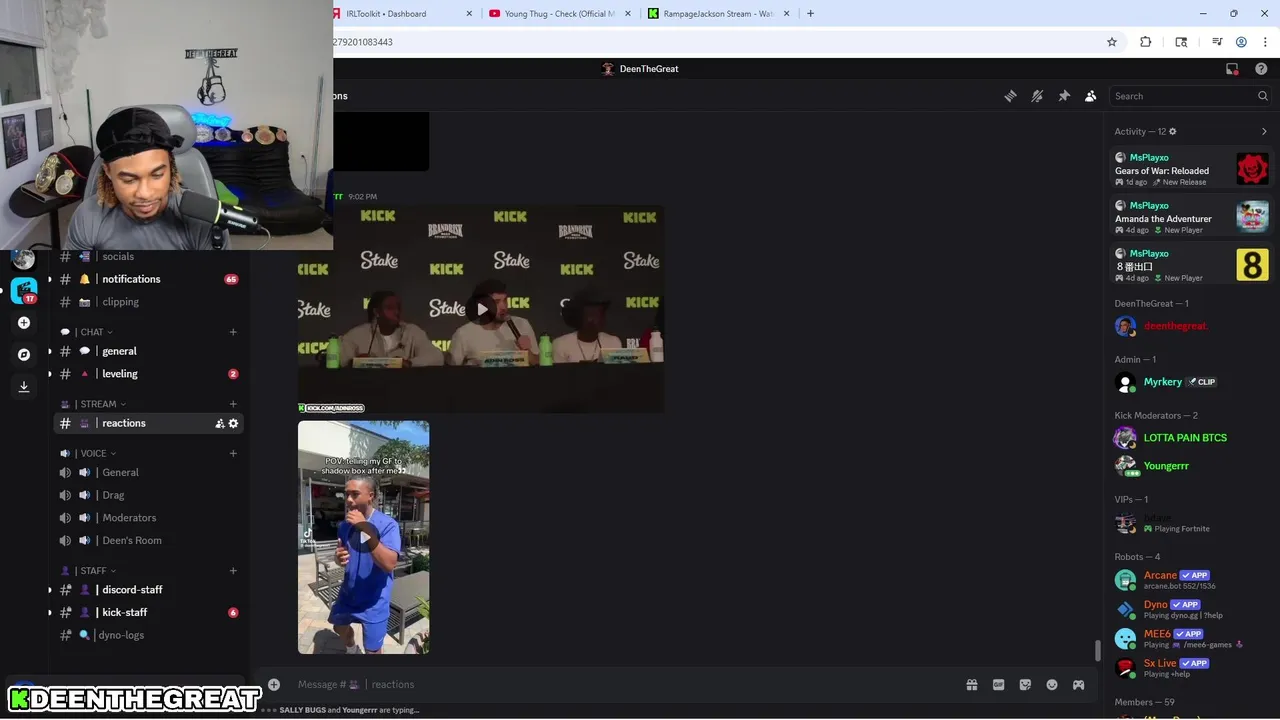Open pinned messages

tap(1064, 96)
